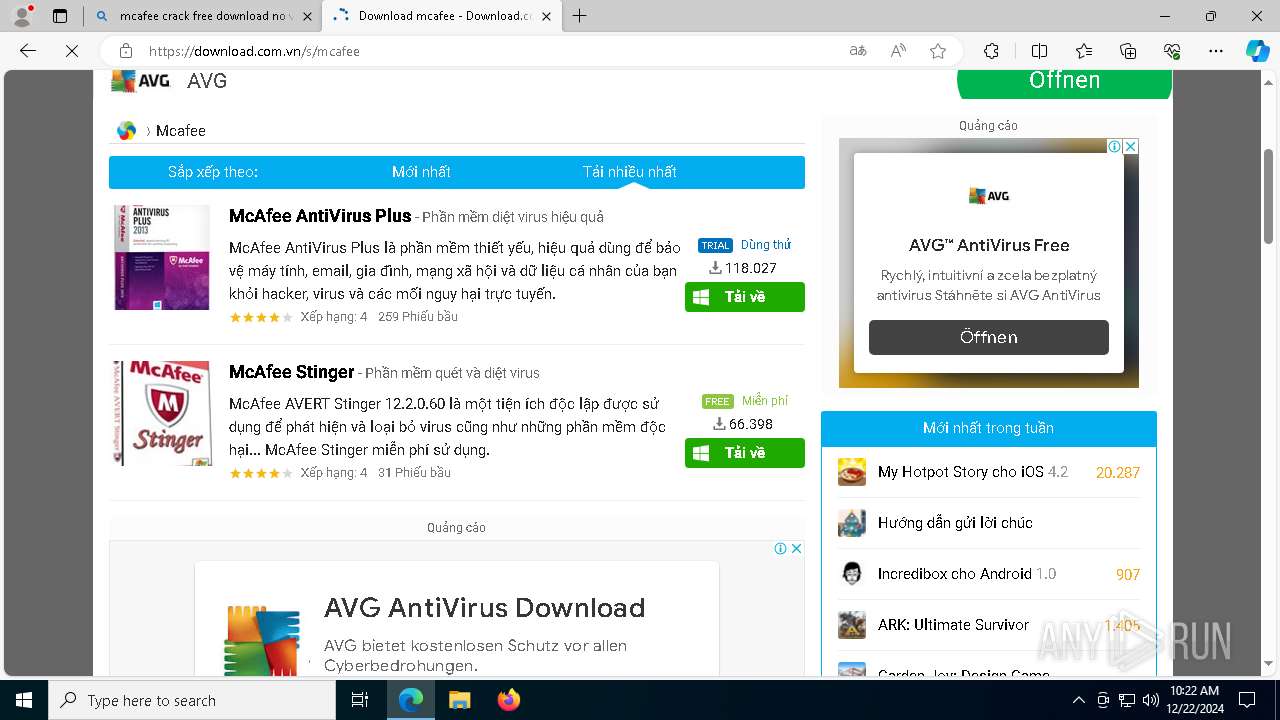Image resolution: width=1280 pixels, height=720 pixels.
Task: Click the dark Öffnen button in AVG ad
Action: [x=989, y=337]
